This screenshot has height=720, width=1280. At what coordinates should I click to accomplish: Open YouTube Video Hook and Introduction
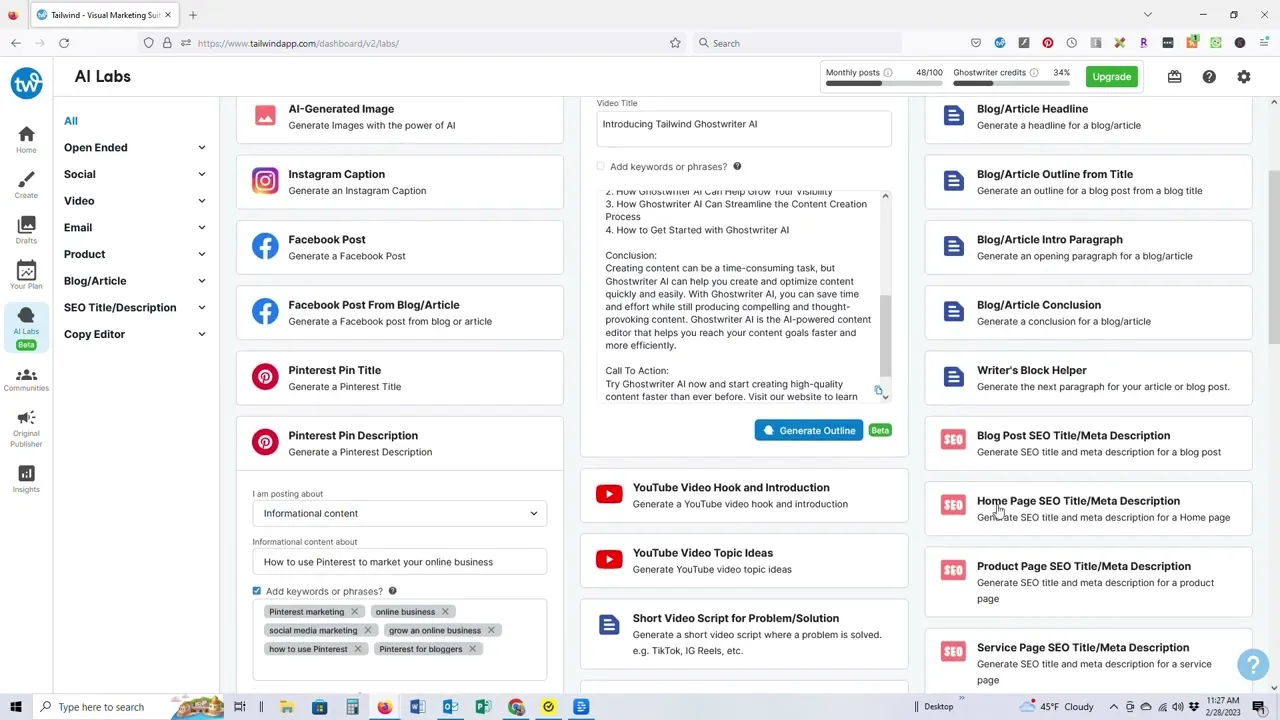pyautogui.click(x=744, y=495)
